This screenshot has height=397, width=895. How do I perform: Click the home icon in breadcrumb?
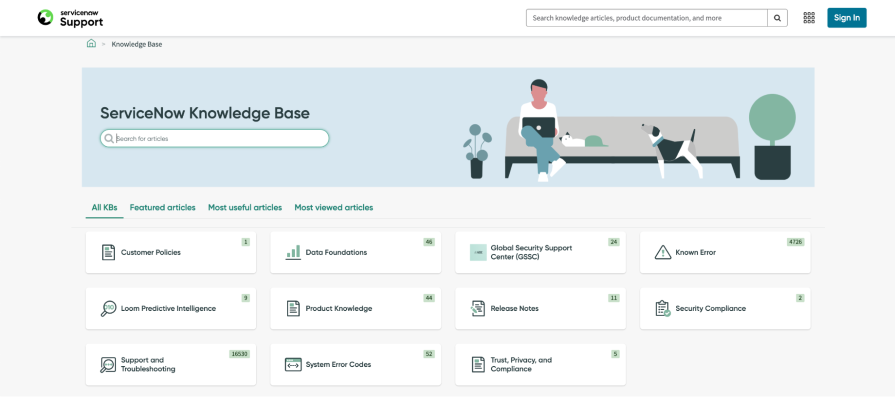[91, 43]
